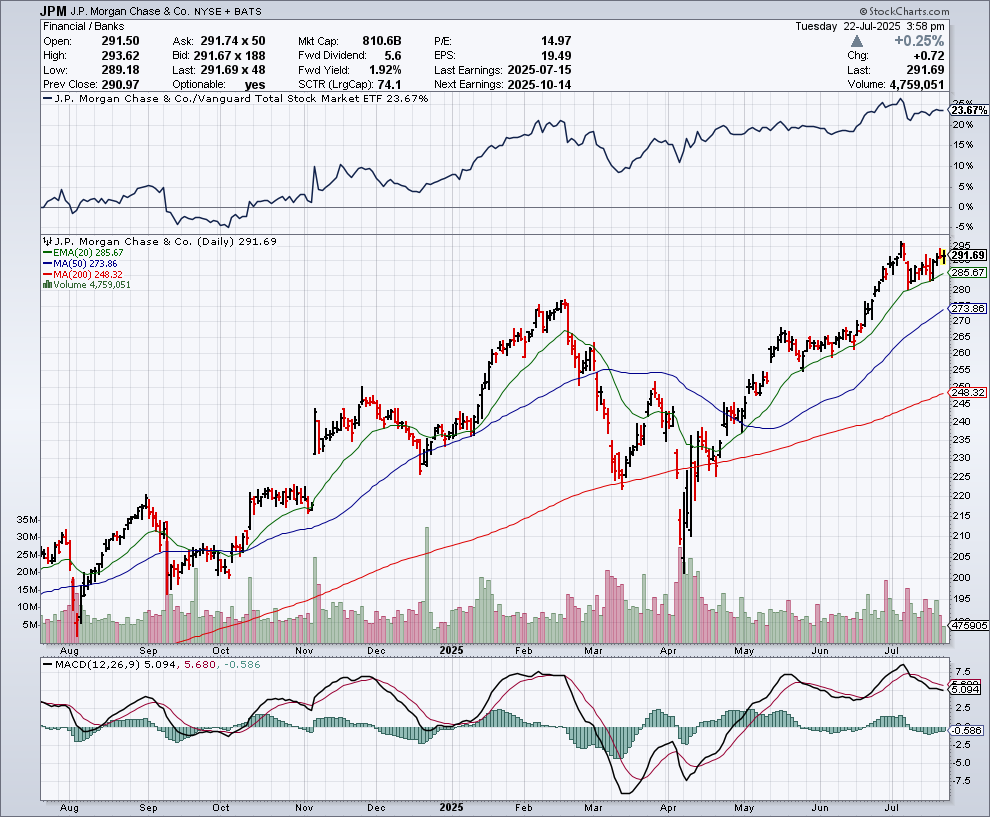Click the JPM/Vanguard Total Stock Market ETF legend

tap(236, 98)
